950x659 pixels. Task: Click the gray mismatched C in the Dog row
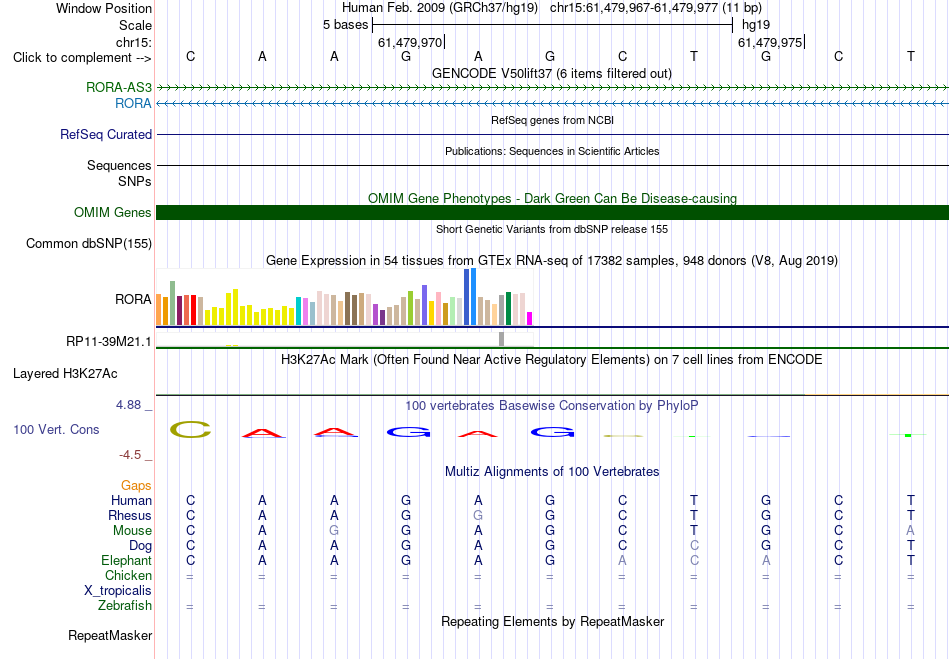[694, 546]
